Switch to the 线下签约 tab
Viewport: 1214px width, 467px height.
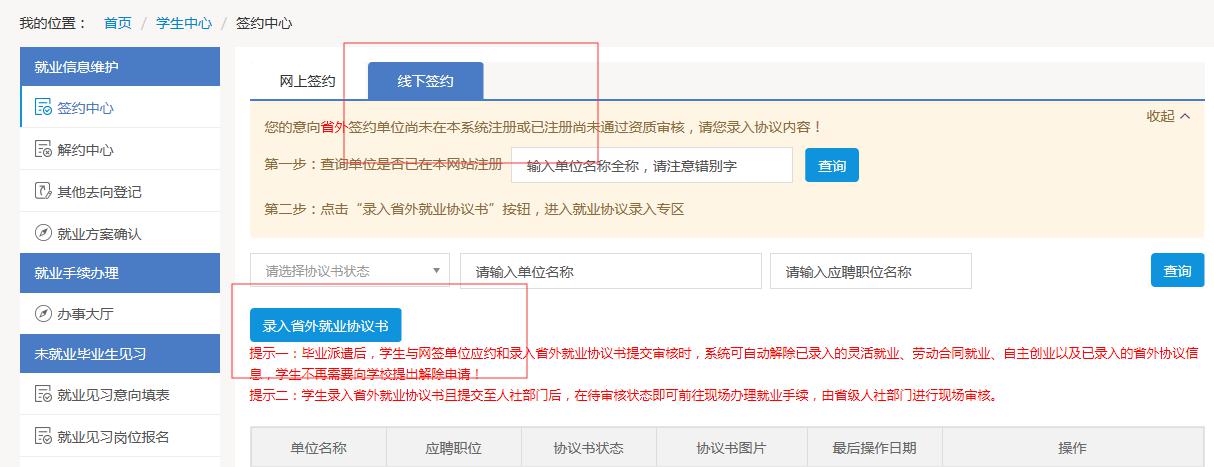coord(425,81)
